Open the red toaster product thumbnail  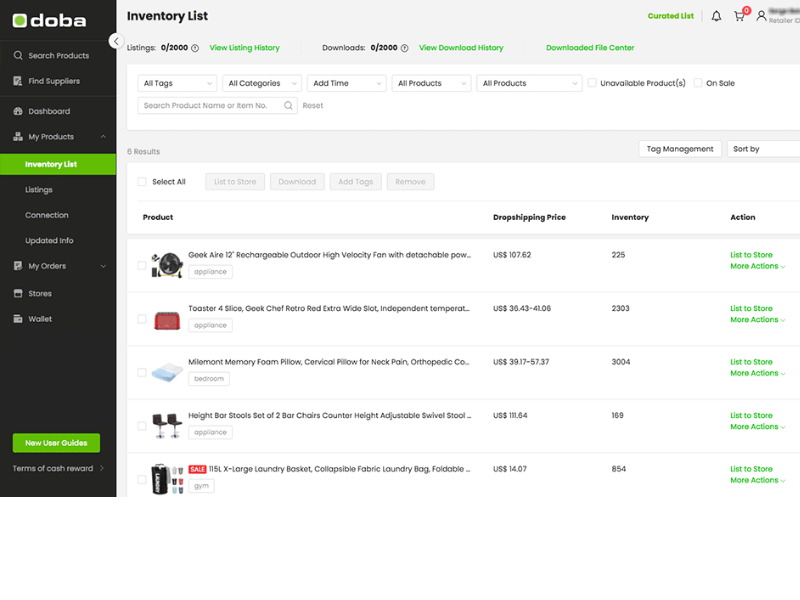pyautogui.click(x=167, y=320)
